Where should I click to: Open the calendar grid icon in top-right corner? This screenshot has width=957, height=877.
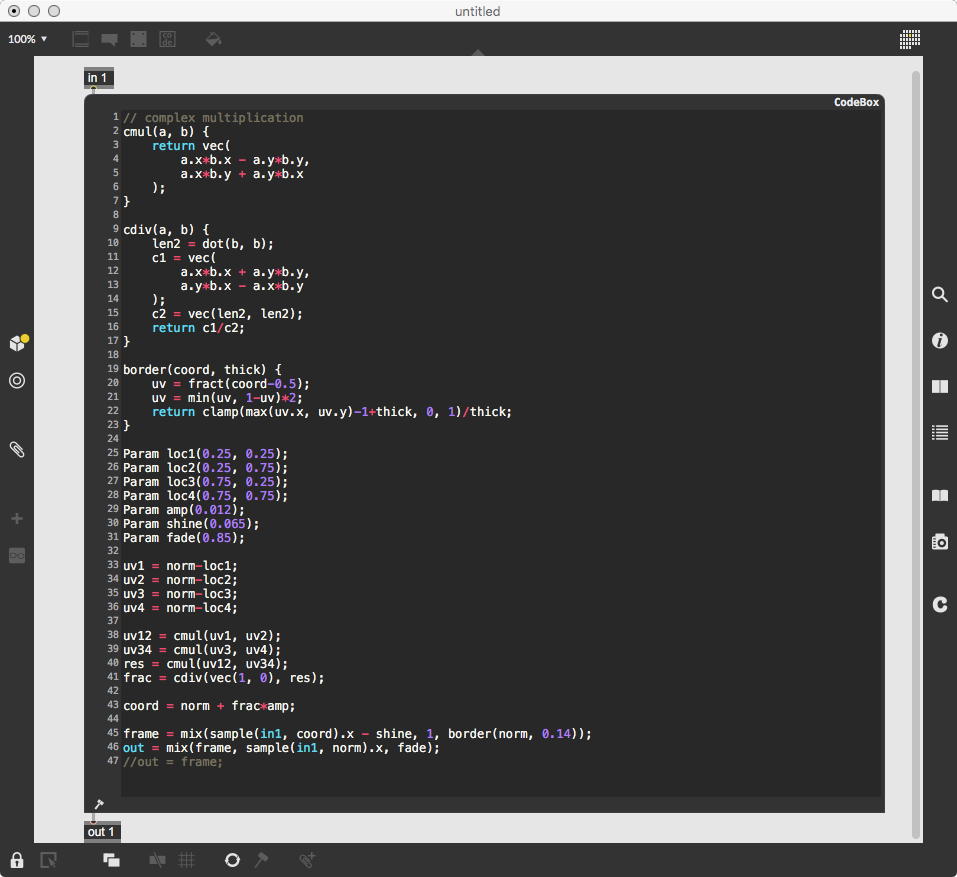tap(909, 39)
